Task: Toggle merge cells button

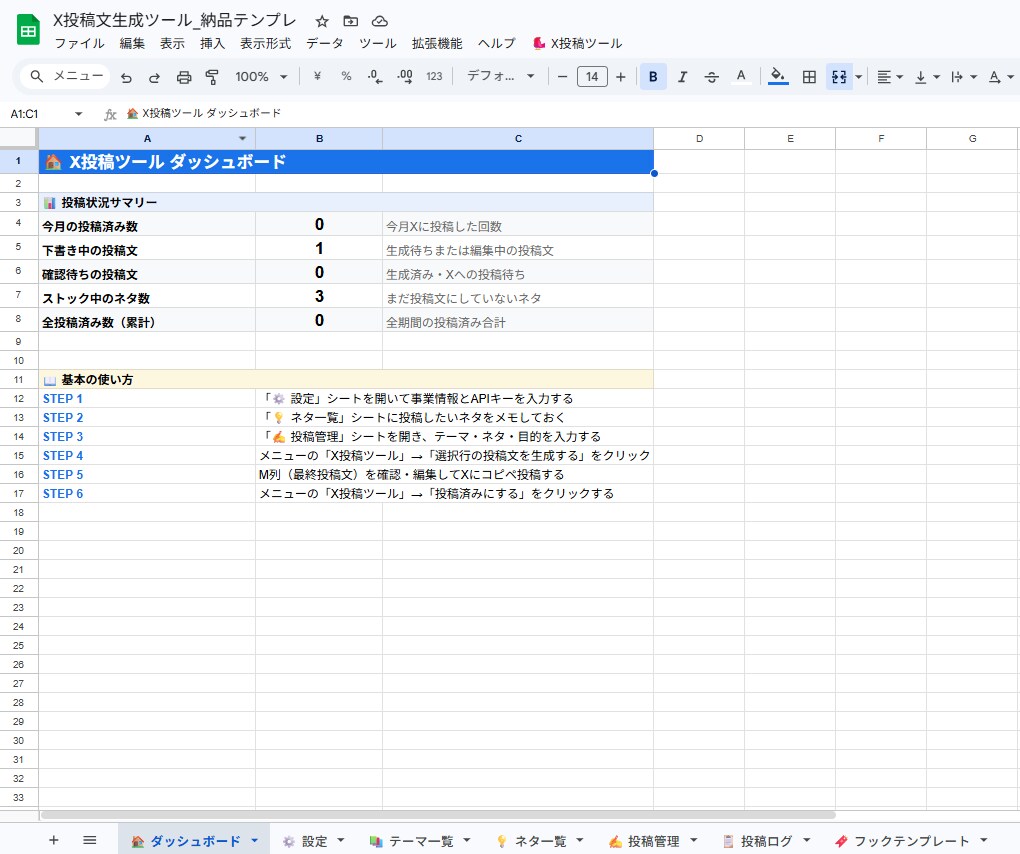Action: [839, 77]
